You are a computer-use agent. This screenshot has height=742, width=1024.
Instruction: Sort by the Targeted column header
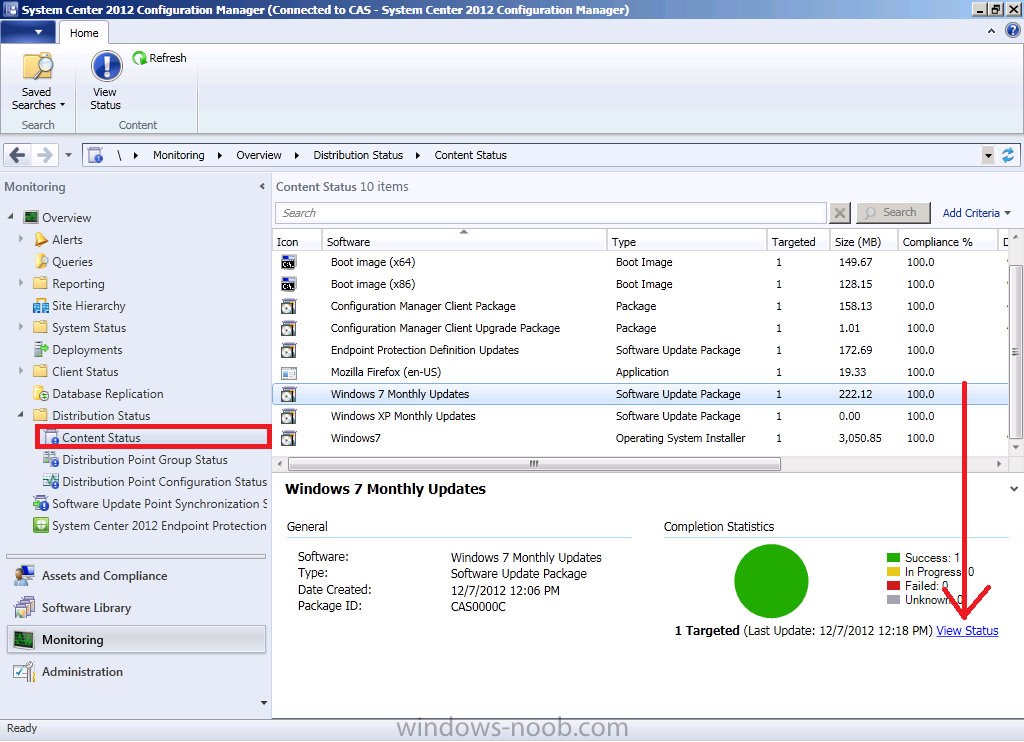pyautogui.click(x=797, y=242)
